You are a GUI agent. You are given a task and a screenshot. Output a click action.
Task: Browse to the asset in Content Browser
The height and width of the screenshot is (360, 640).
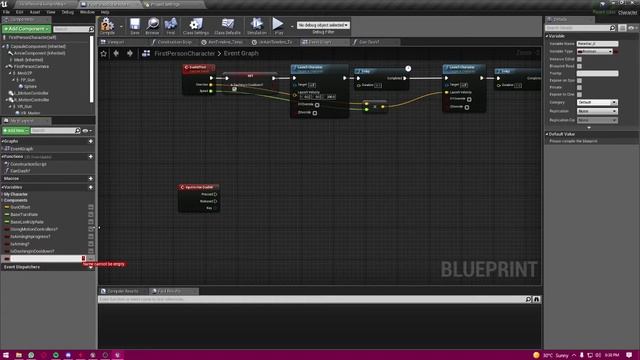(153, 26)
